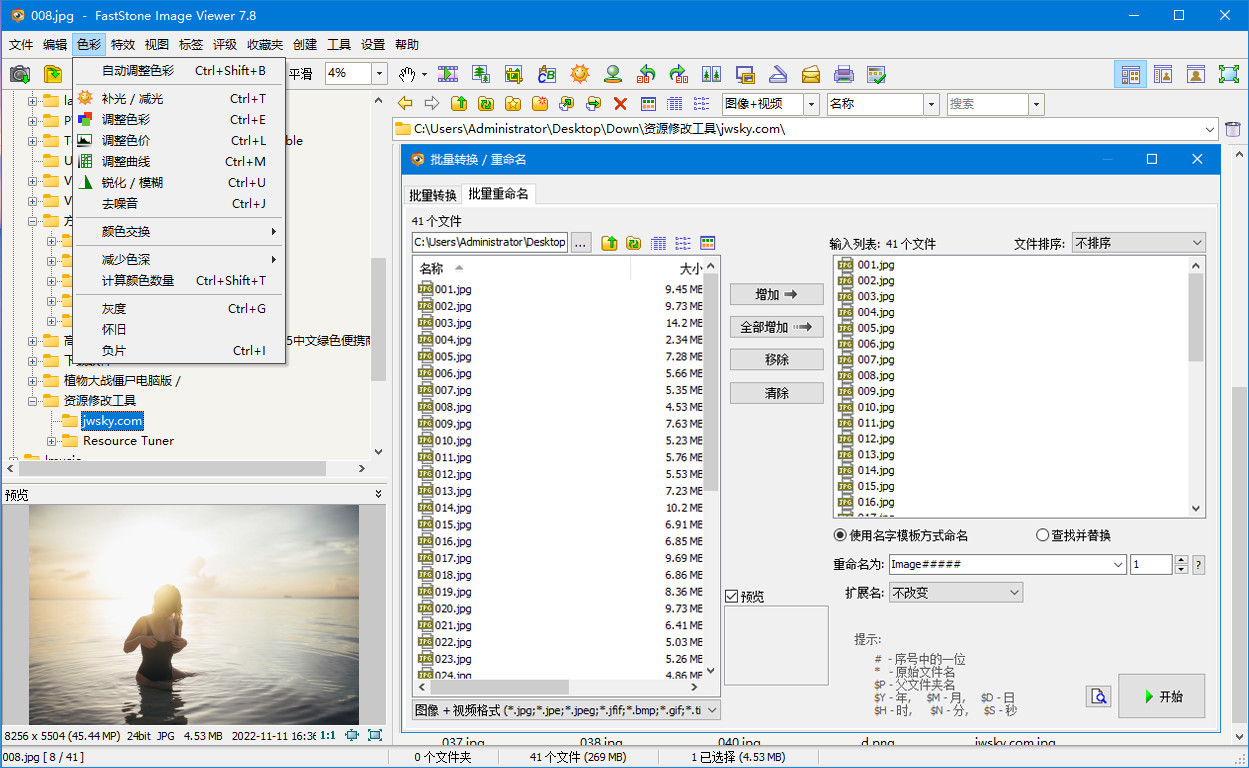Select the Rotate Right 90 toolbar icon
Viewport: 1249px width, 768px height.
tap(680, 73)
